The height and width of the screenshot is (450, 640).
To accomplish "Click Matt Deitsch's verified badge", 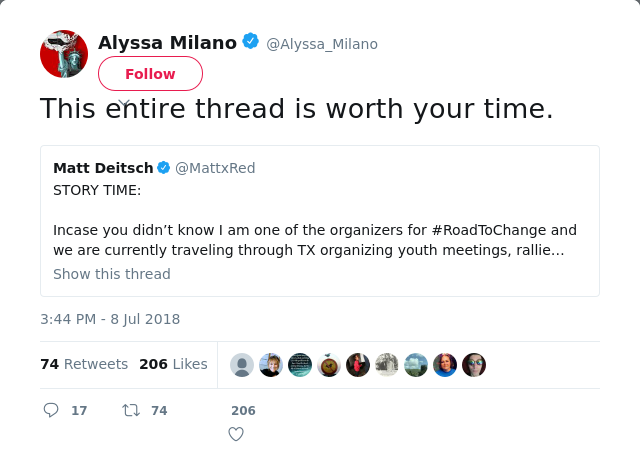I will click(x=164, y=168).
